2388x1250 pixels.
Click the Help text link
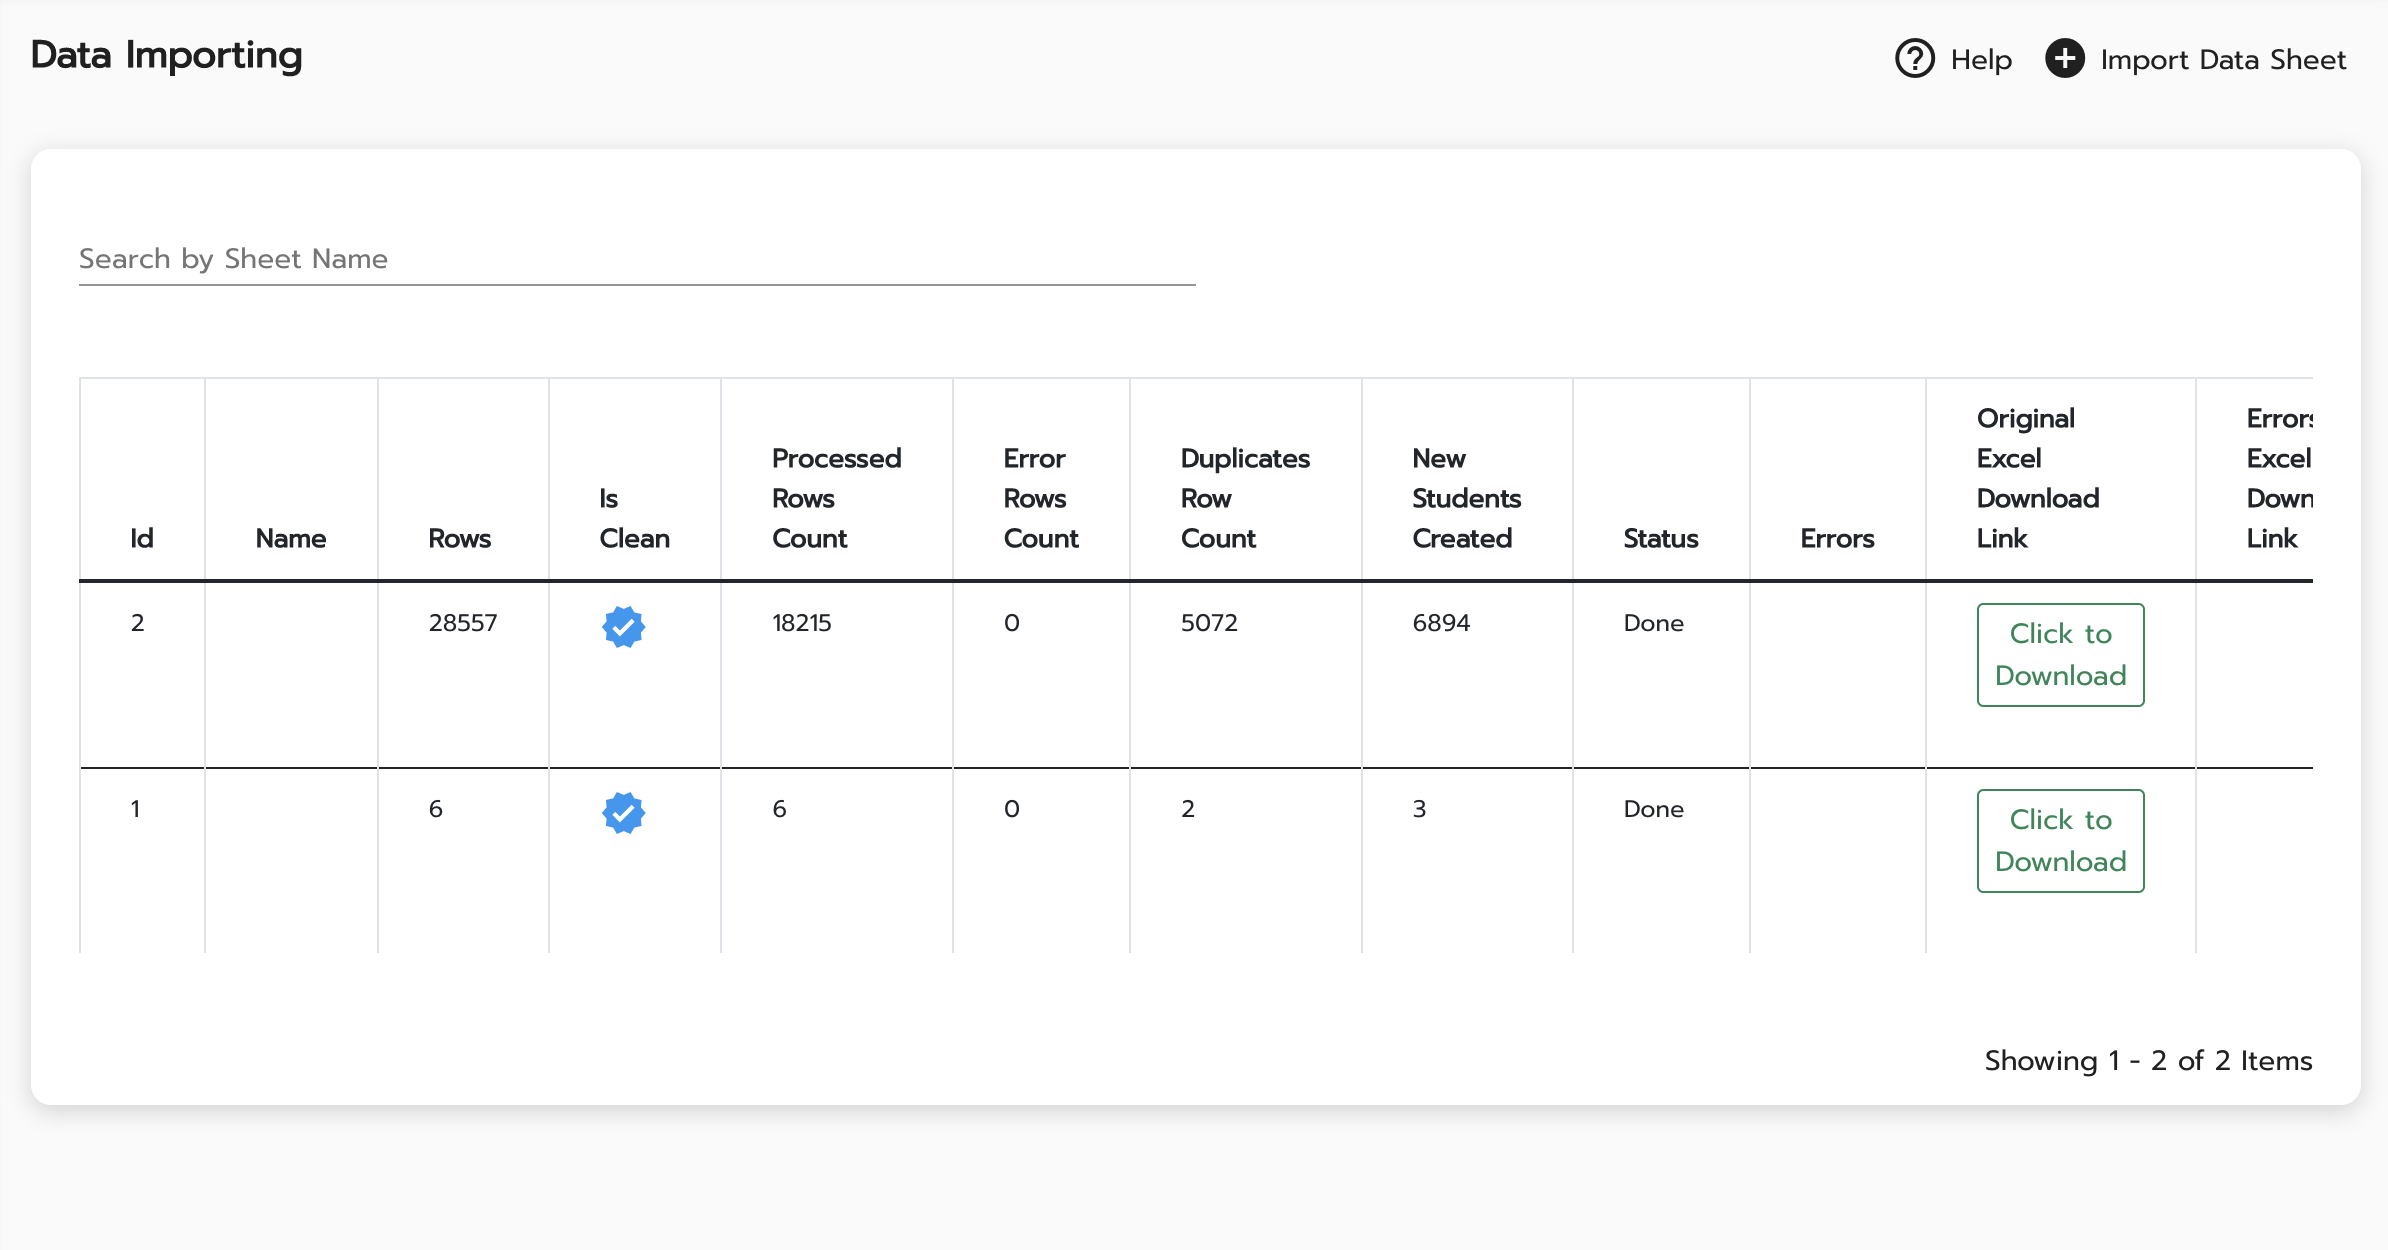point(1980,60)
